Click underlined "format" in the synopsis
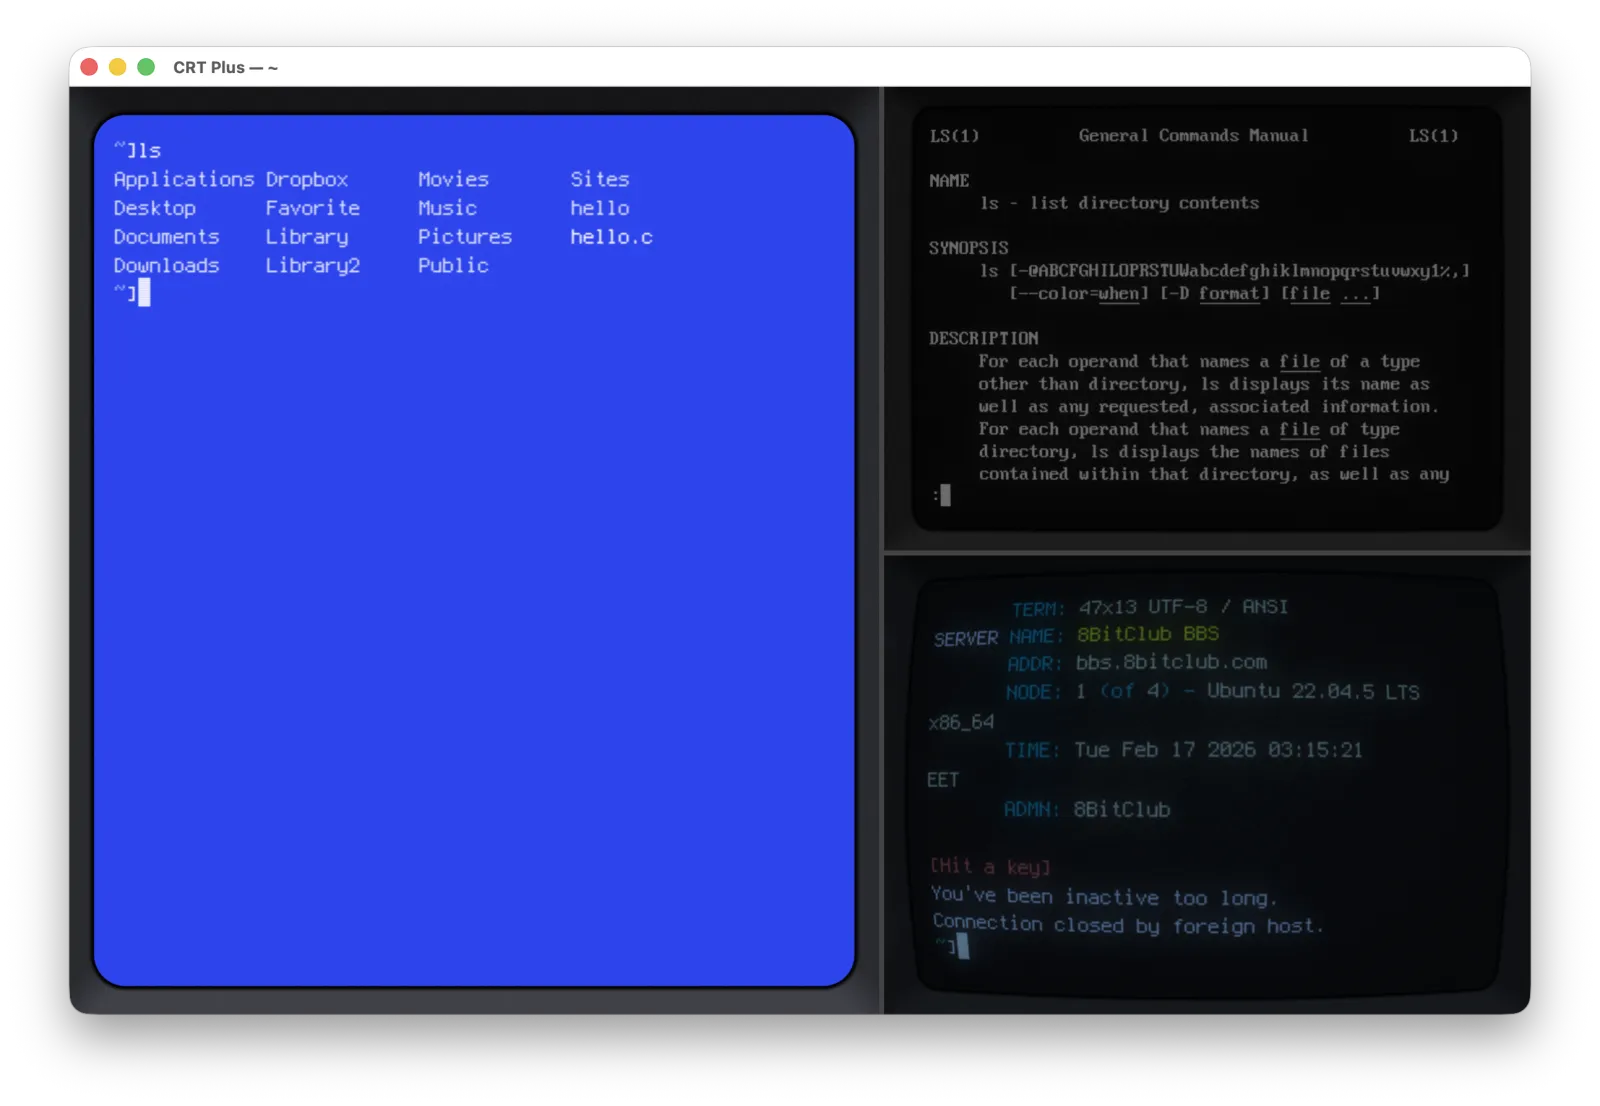Screen dimensions: 1600x1106 pyautogui.click(x=1228, y=293)
